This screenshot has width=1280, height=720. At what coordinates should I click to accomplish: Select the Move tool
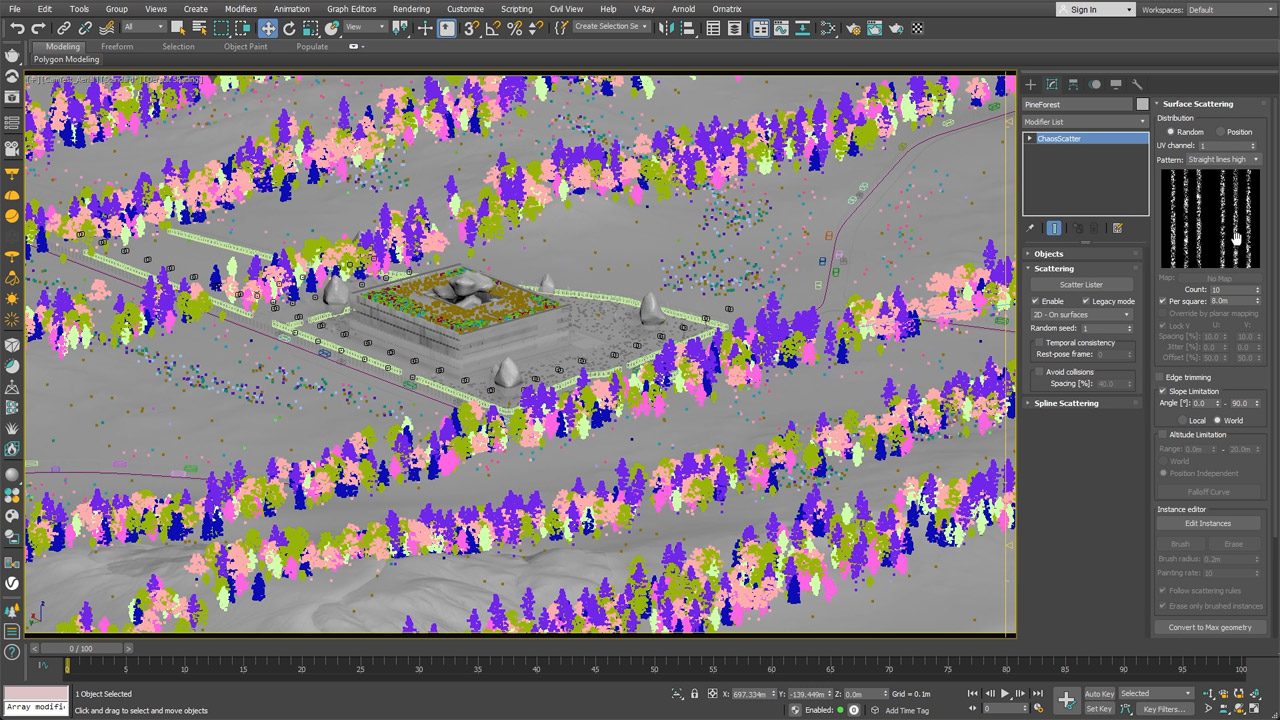tap(267, 28)
